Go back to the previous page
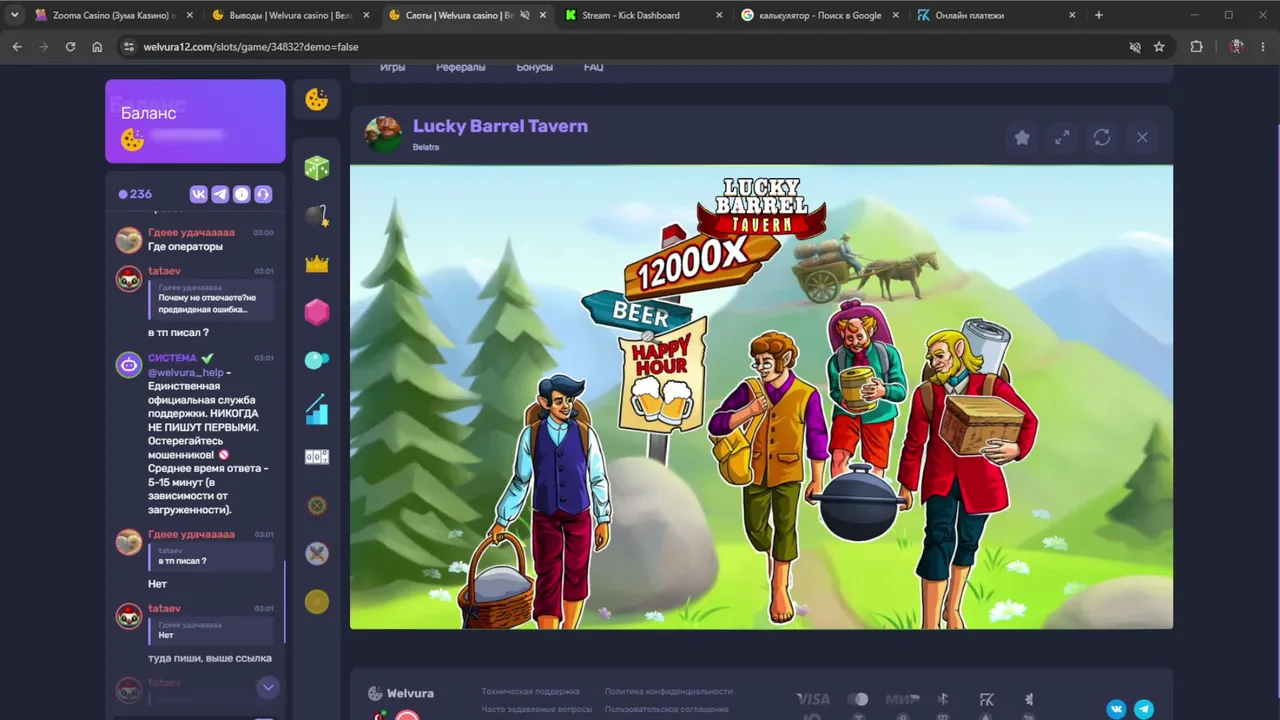Image resolution: width=1280 pixels, height=720 pixels. click(17, 47)
